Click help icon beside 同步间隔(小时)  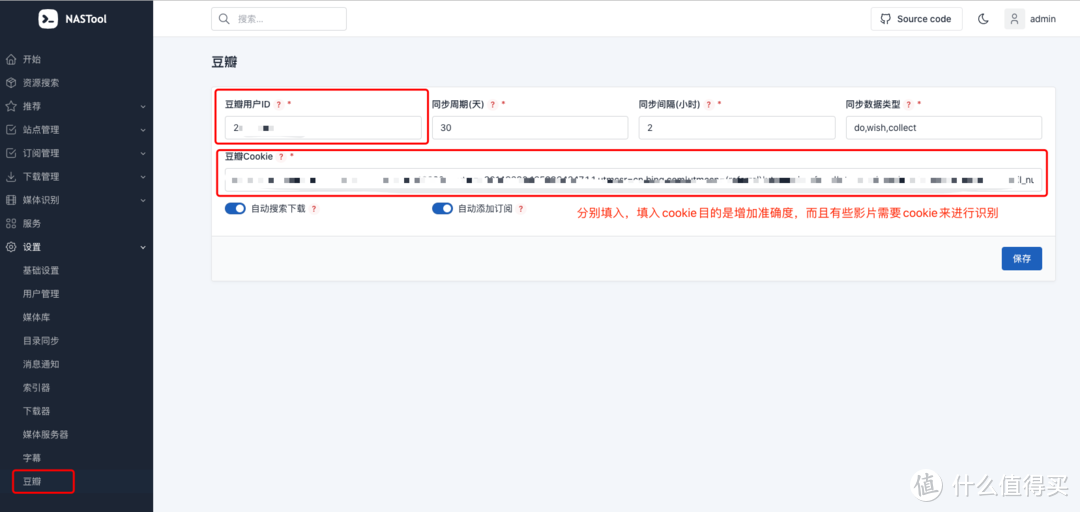point(709,104)
